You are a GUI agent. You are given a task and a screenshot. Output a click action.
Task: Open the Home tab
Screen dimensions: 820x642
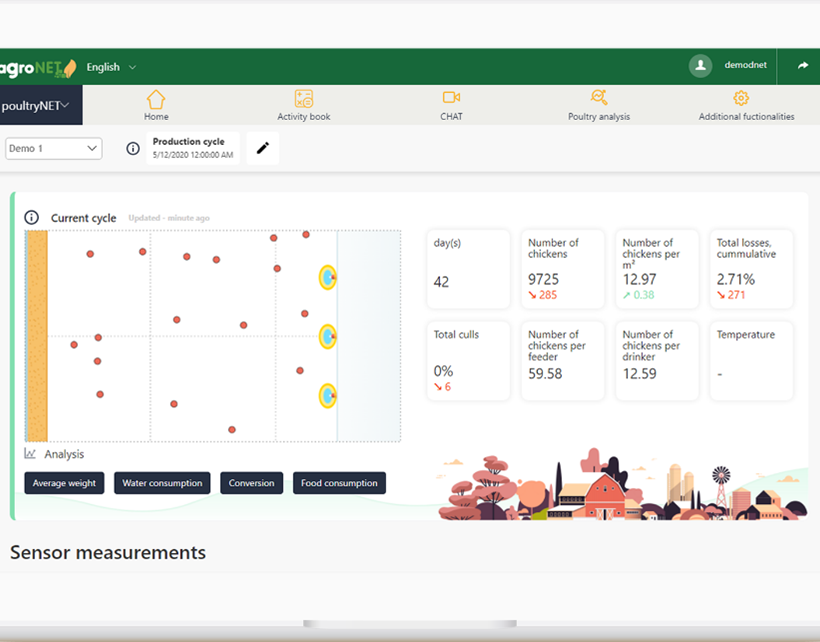click(x=156, y=105)
